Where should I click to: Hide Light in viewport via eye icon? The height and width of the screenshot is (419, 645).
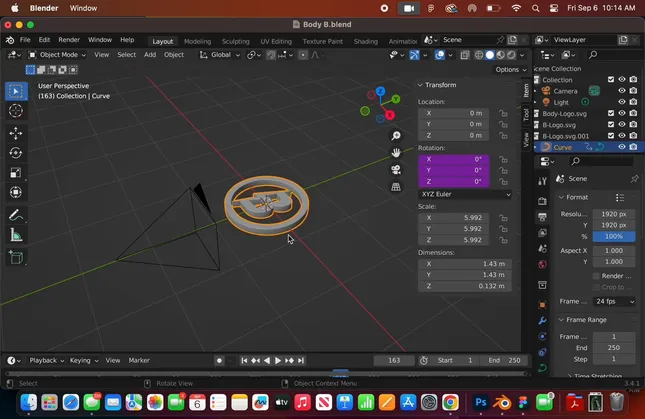(622, 102)
